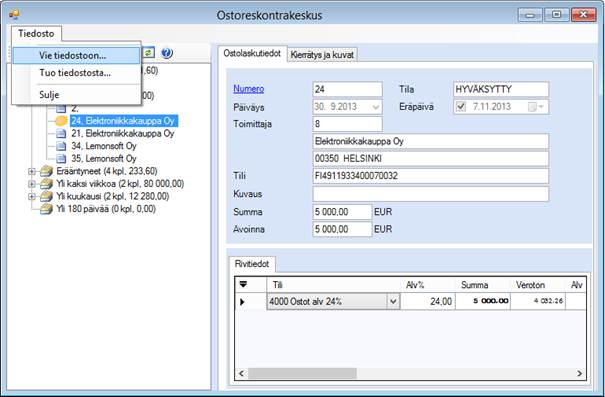Click the grid horizontal scrollbar thumb

coord(302,373)
